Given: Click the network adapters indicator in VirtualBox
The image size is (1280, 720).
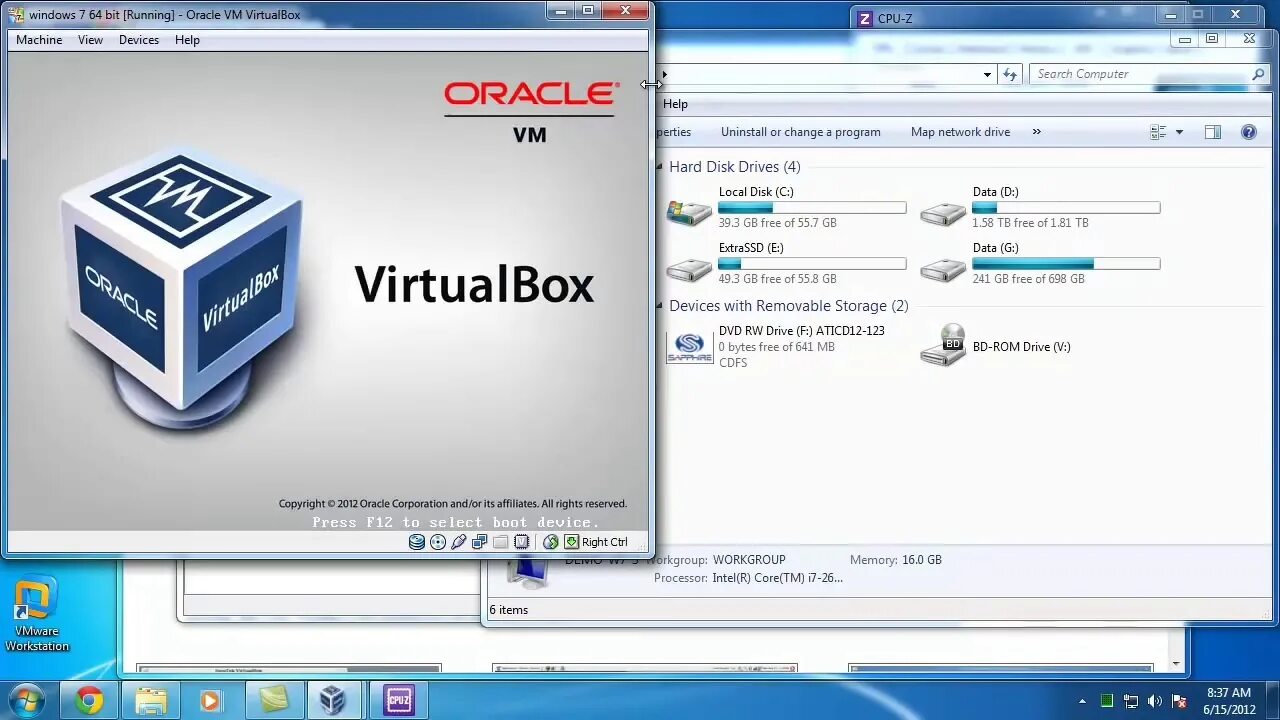Looking at the screenshot, I should [480, 542].
